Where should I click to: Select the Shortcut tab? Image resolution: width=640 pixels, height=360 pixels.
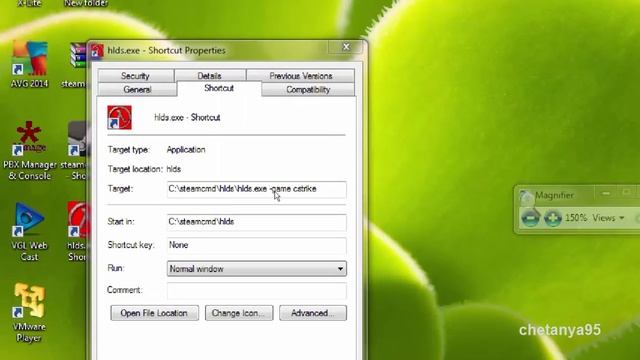(x=219, y=88)
